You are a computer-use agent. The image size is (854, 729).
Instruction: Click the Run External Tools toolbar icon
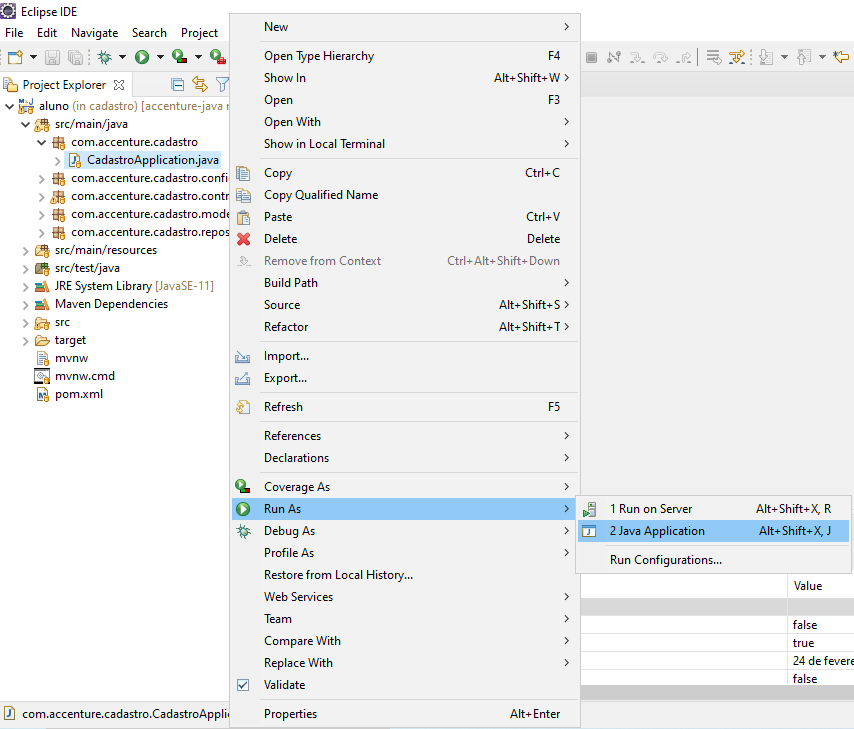218,57
